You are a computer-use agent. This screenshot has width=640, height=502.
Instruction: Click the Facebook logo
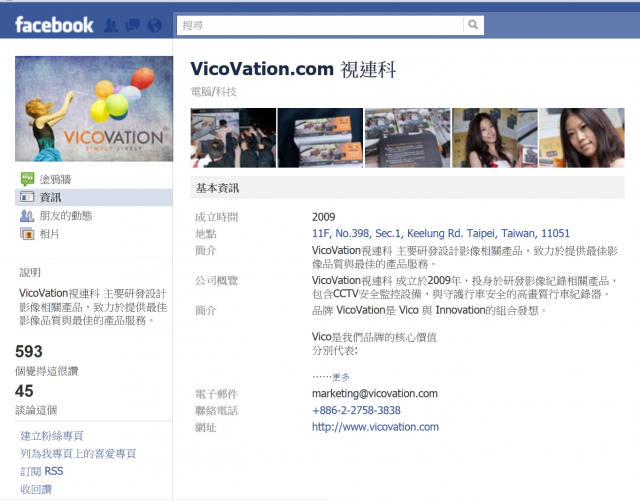54,25
